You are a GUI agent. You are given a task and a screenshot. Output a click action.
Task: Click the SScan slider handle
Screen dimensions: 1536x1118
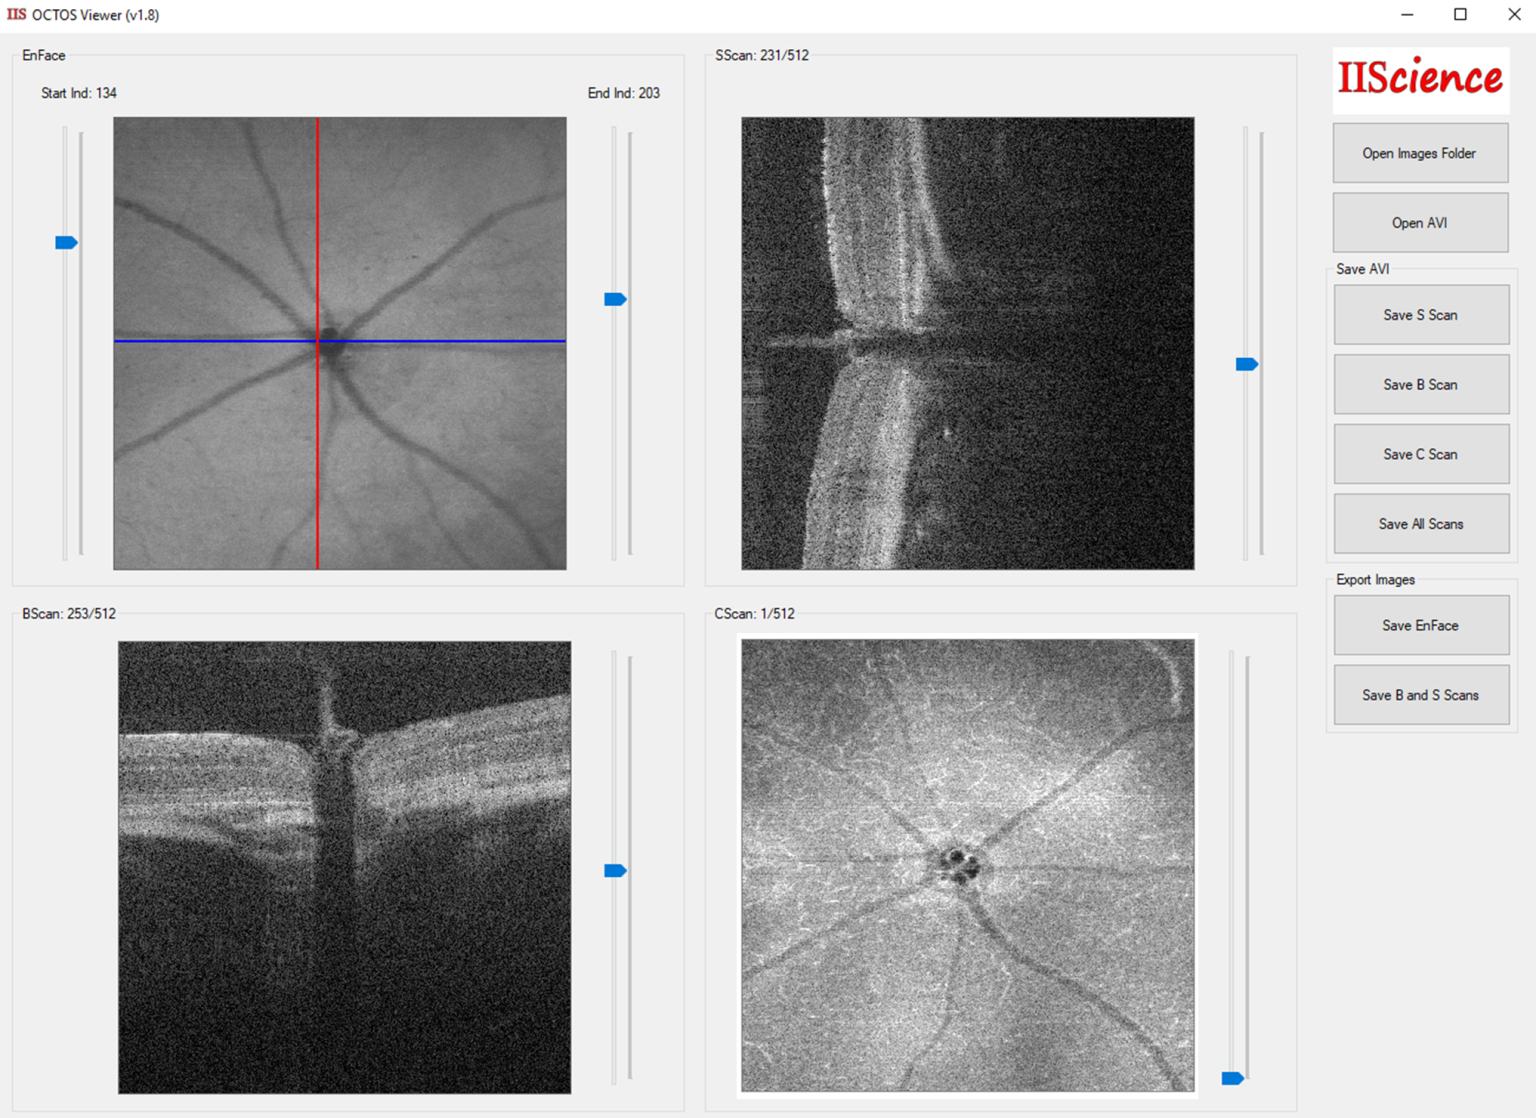pyautogui.click(x=1246, y=364)
